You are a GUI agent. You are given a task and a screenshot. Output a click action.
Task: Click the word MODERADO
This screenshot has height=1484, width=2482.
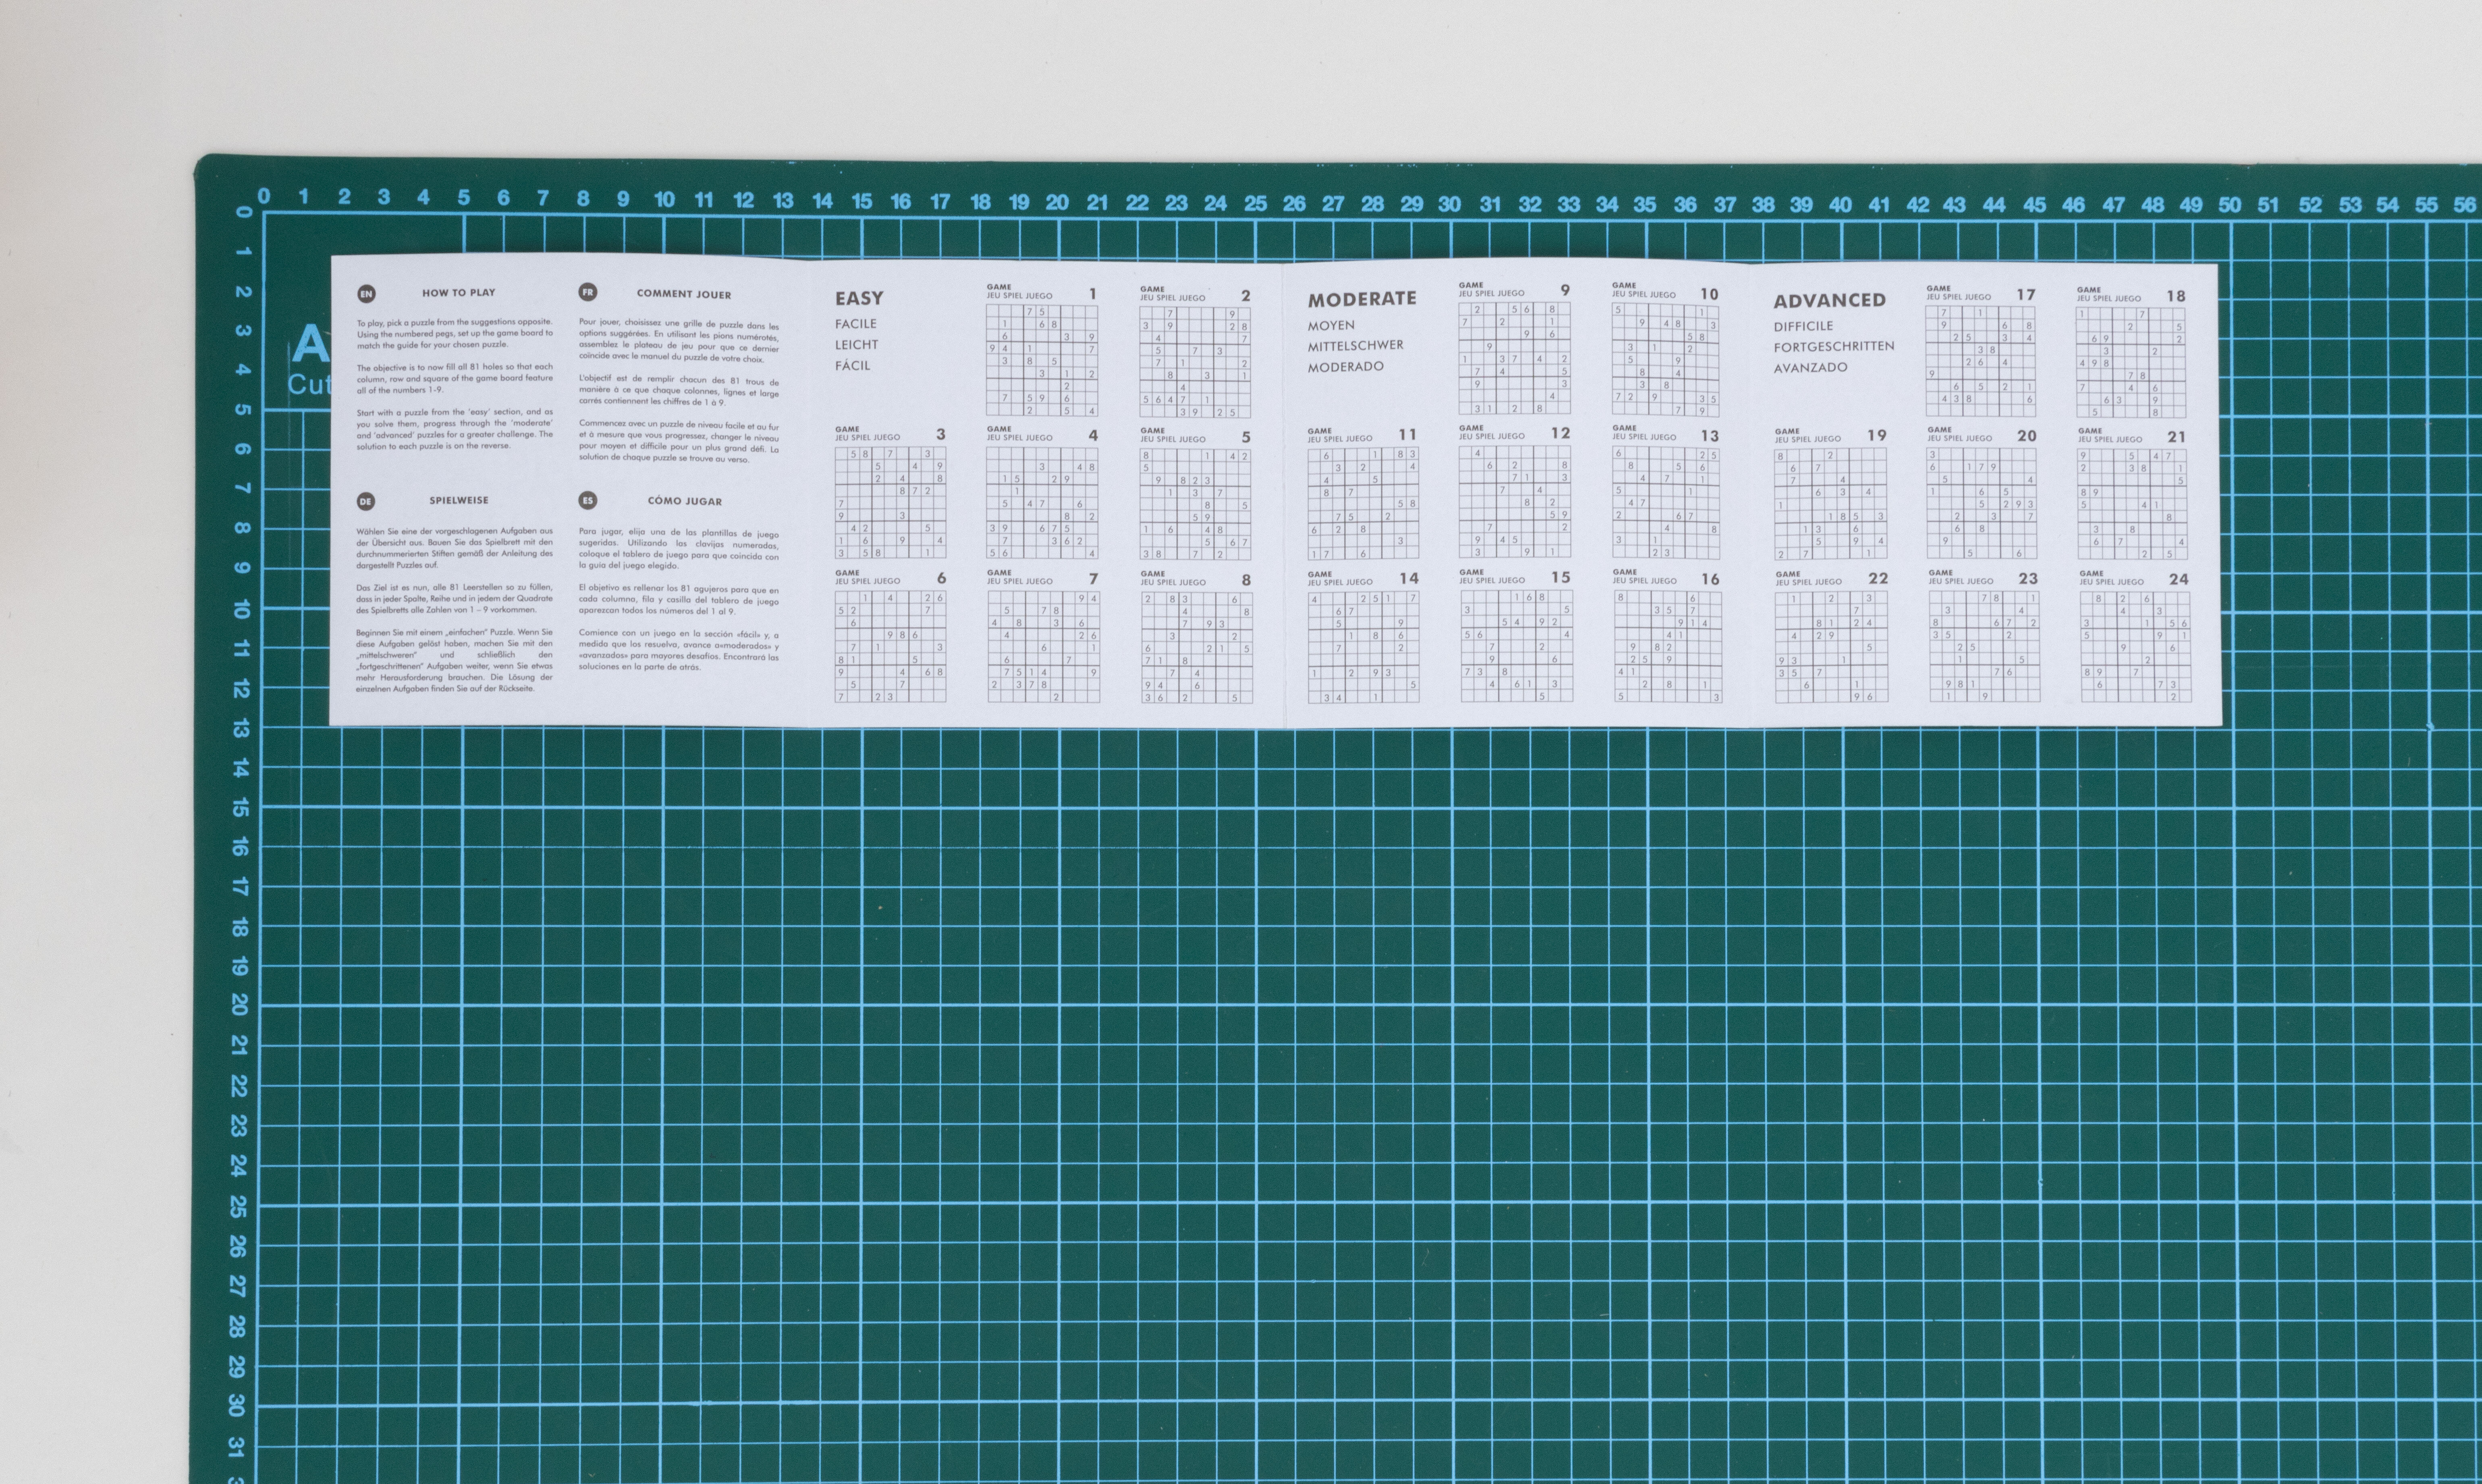coord(1346,367)
